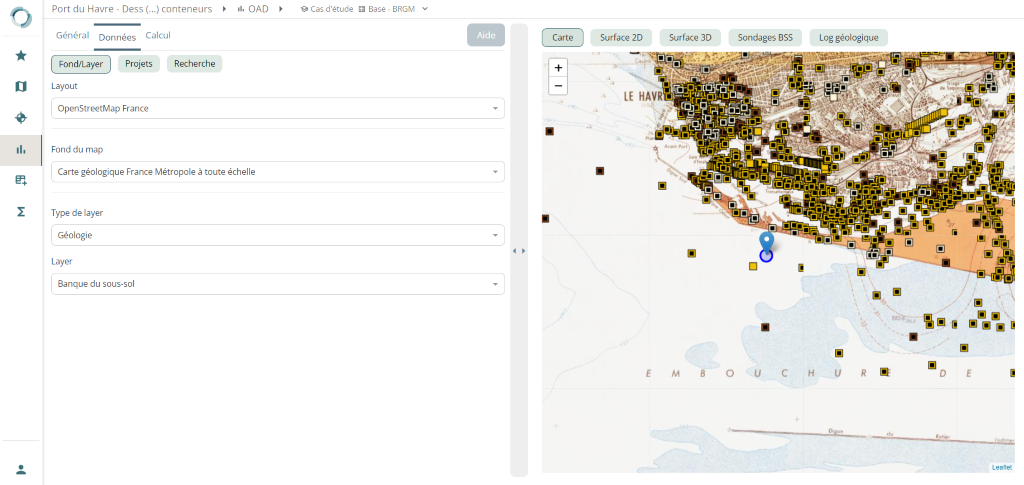The image size is (1024, 485).
Task: Select the bar chart sidebar icon
Action: coord(21,150)
